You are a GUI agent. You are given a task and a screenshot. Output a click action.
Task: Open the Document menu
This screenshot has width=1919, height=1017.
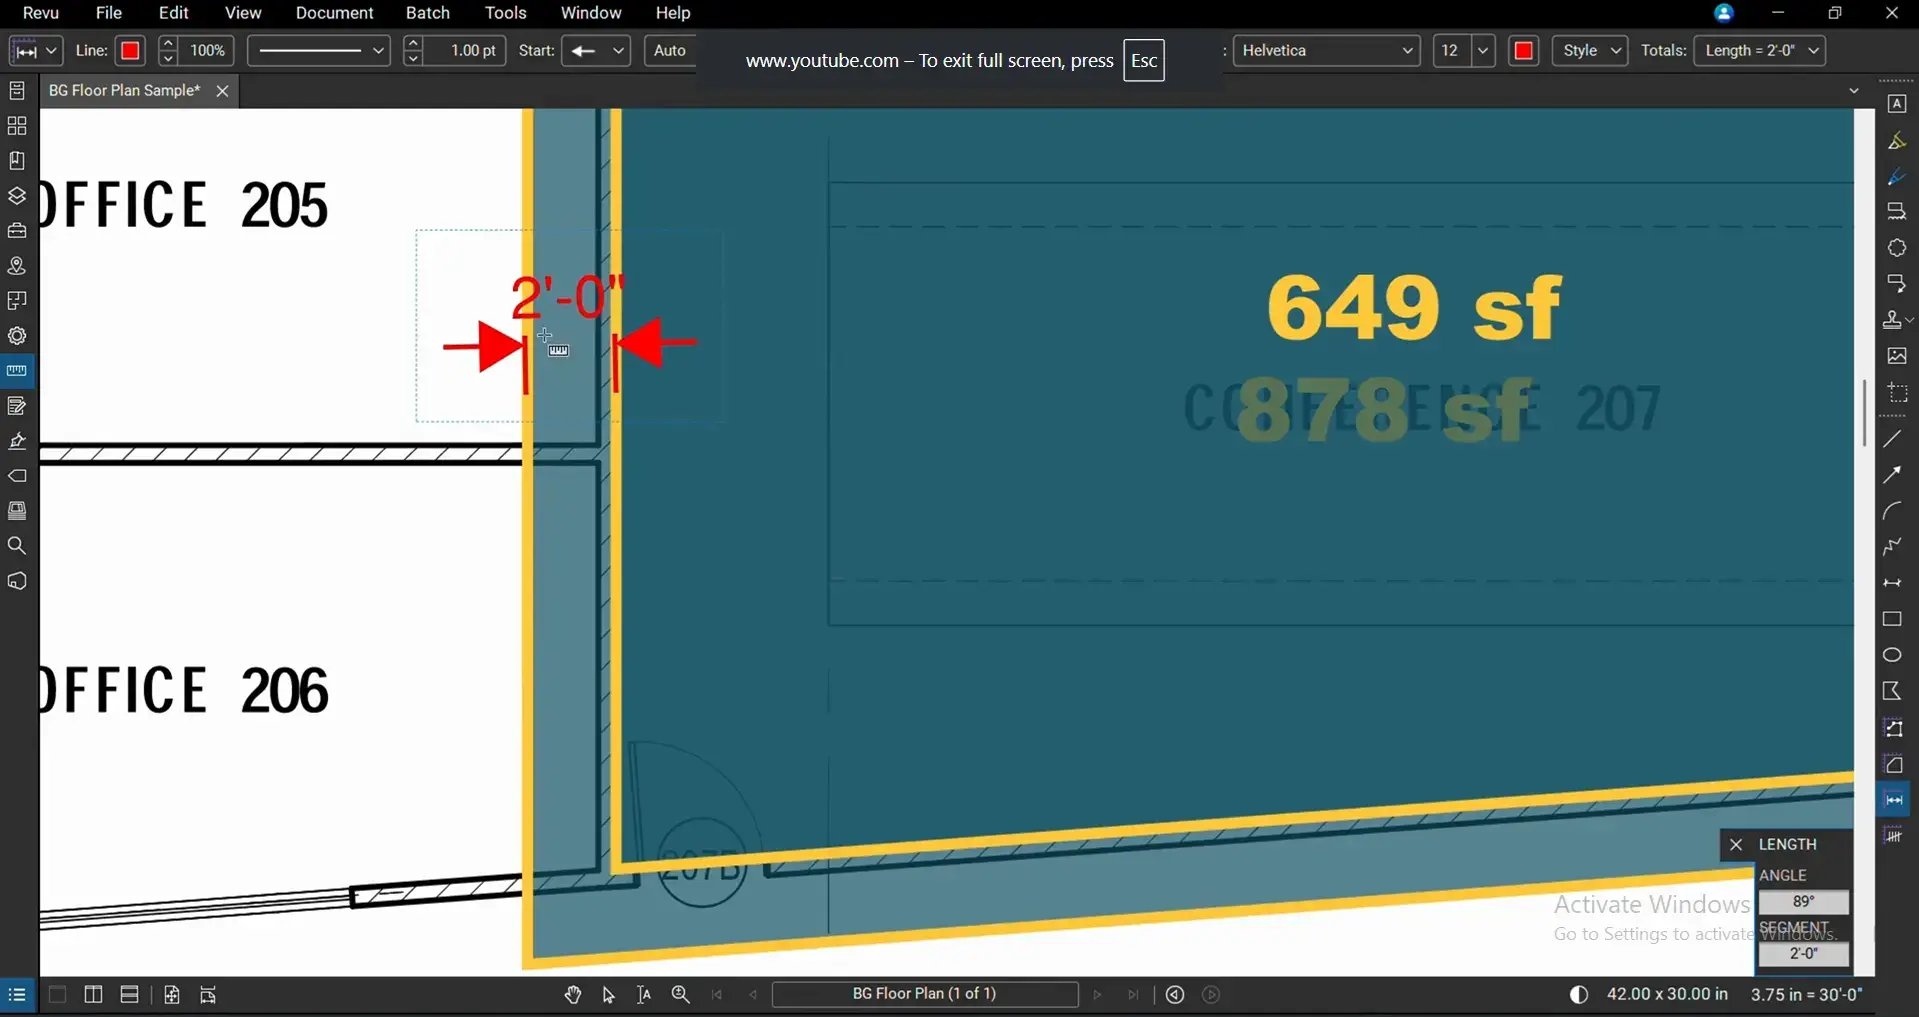pyautogui.click(x=334, y=13)
